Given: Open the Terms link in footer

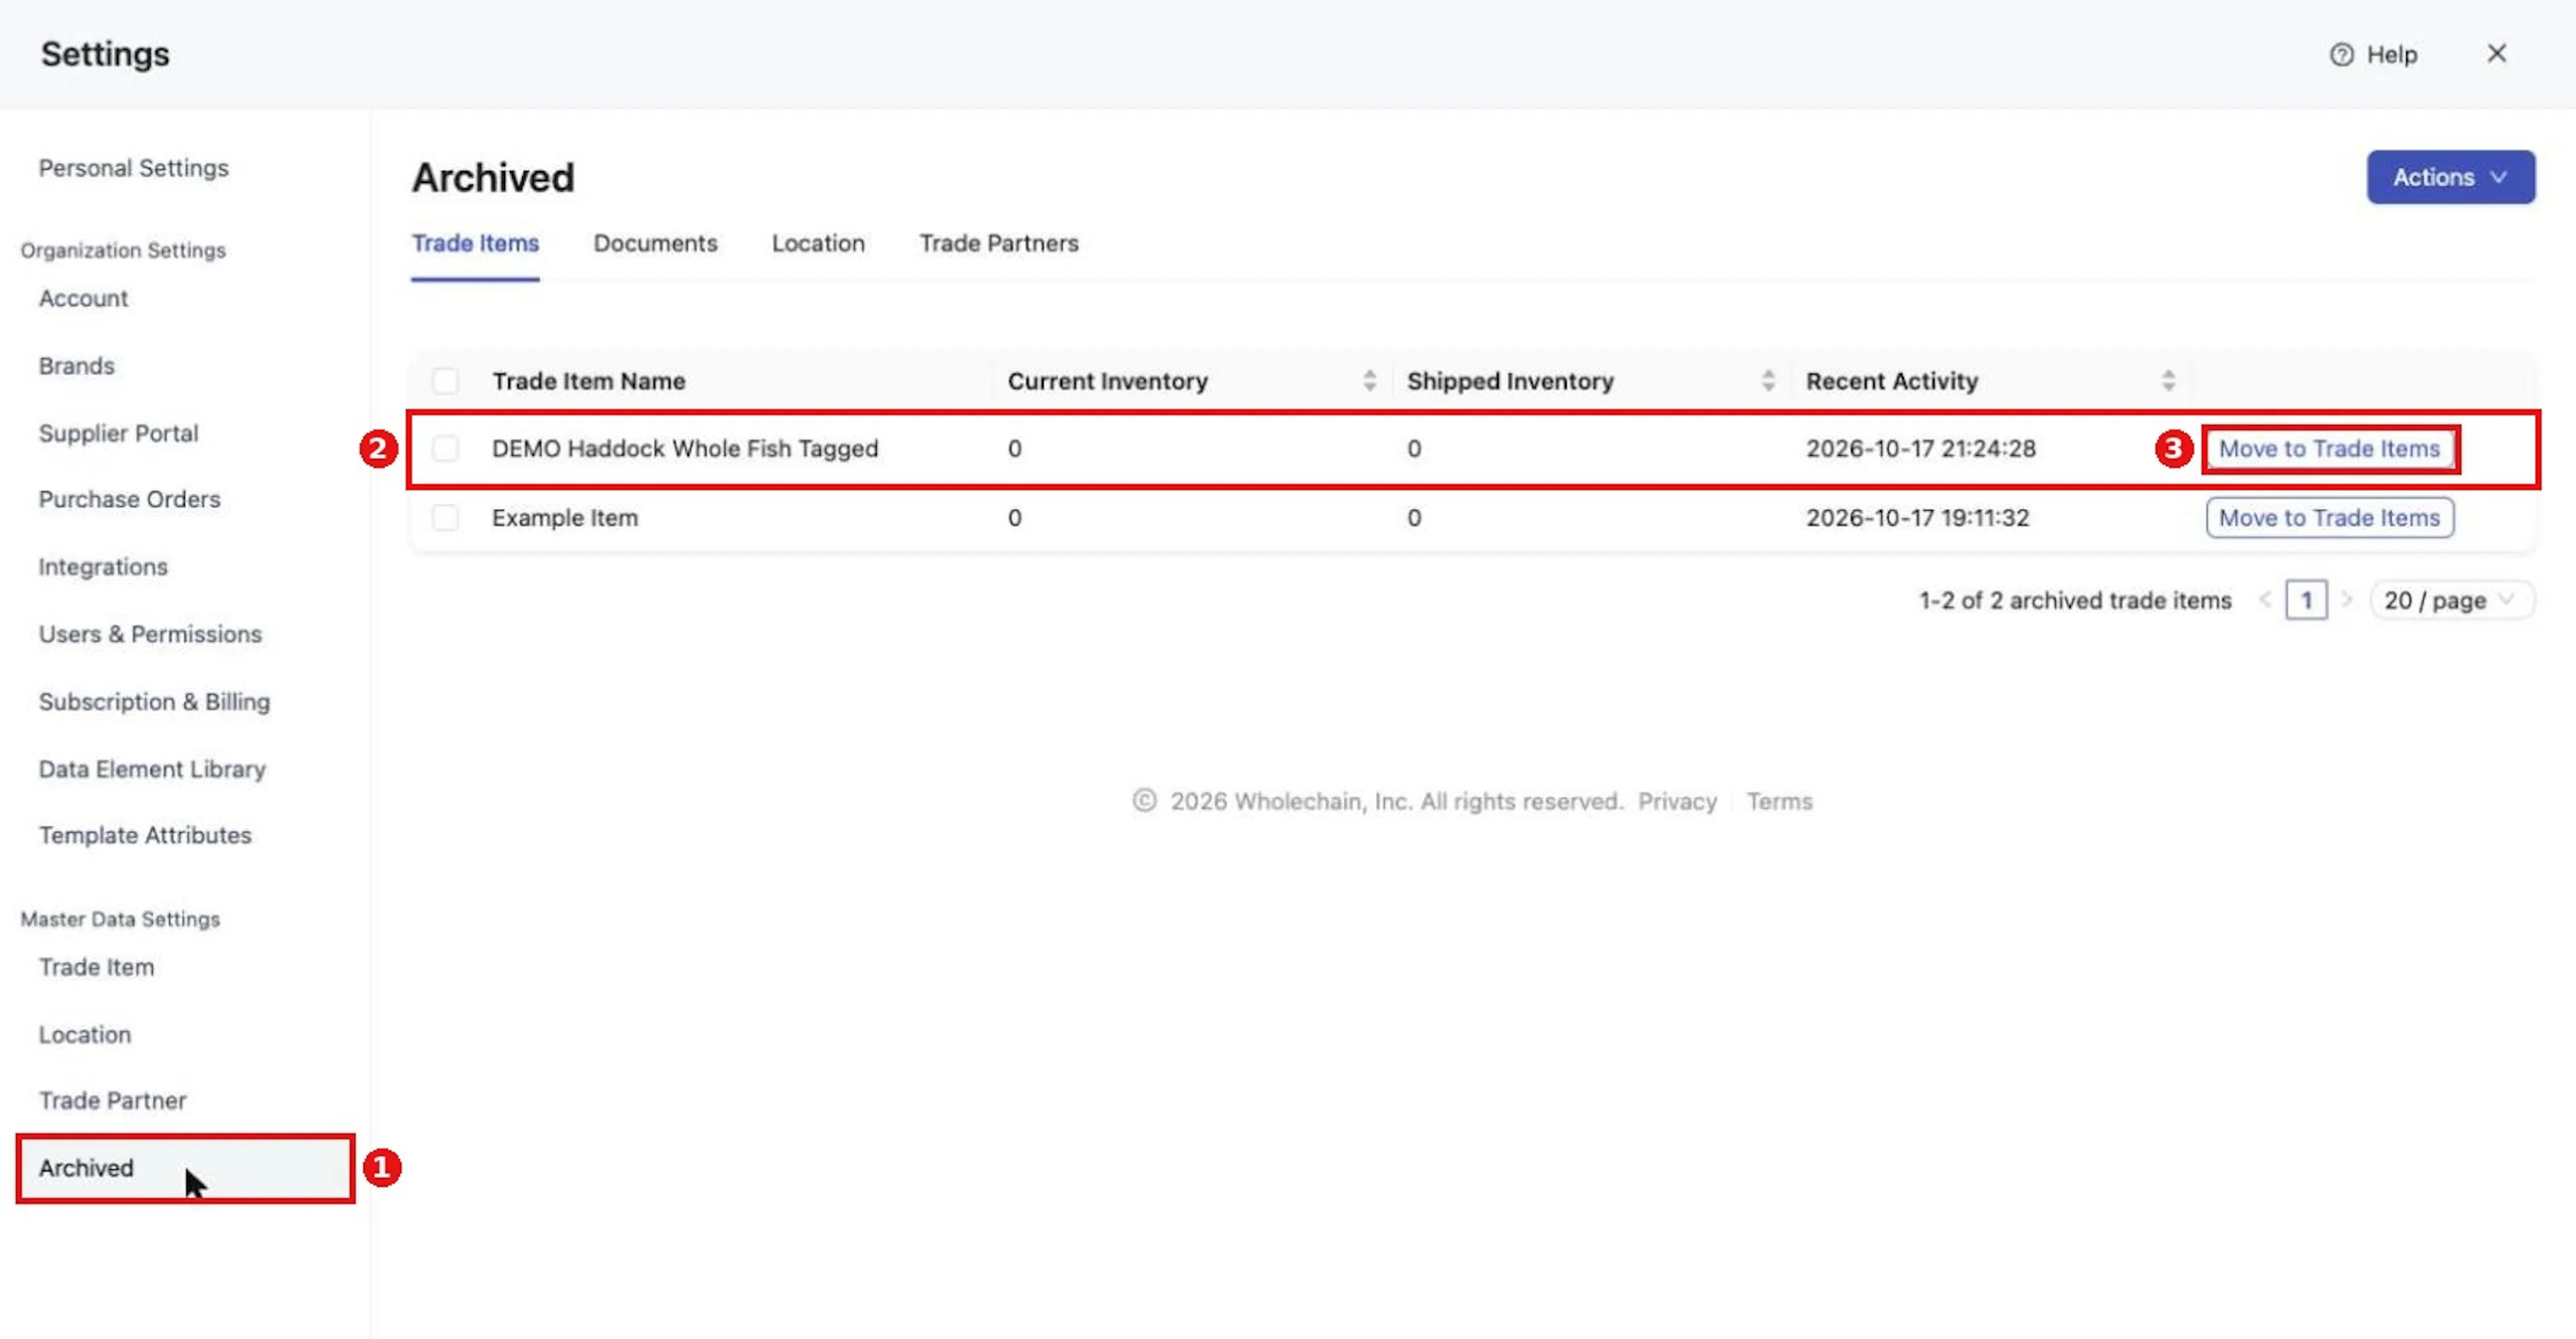Looking at the screenshot, I should pyautogui.click(x=1779, y=801).
